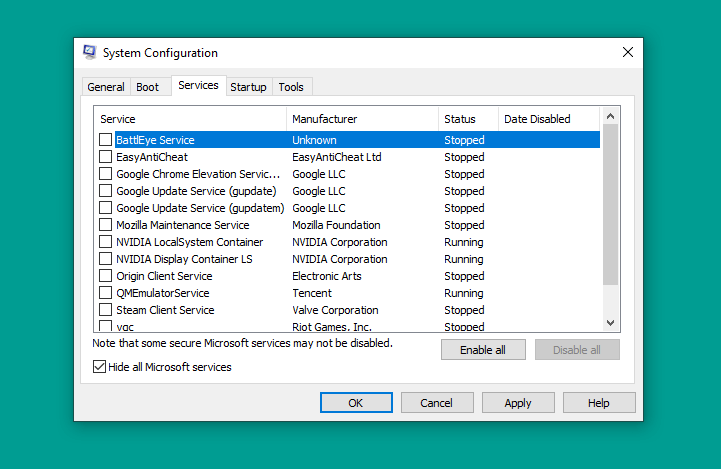Enable the Steam Client Service checkbox

pyautogui.click(x=105, y=309)
